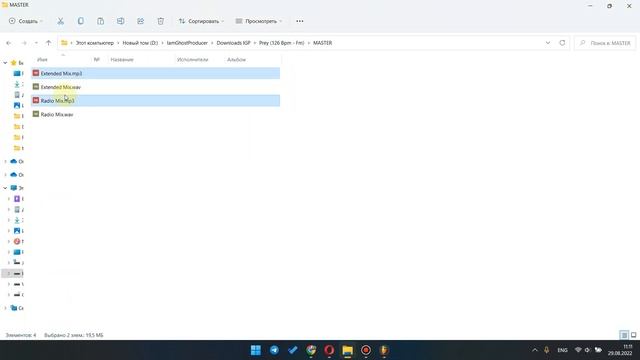Select the Extended Mix.wav file

pos(156,87)
